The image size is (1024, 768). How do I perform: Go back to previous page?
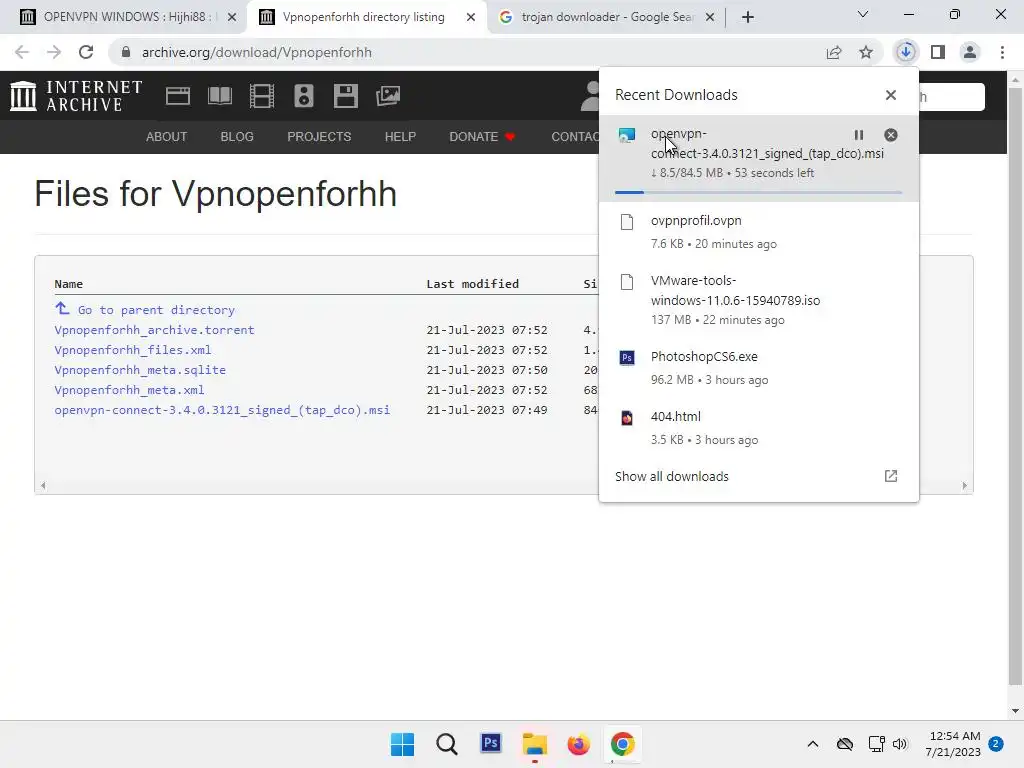pyautogui.click(x=22, y=52)
